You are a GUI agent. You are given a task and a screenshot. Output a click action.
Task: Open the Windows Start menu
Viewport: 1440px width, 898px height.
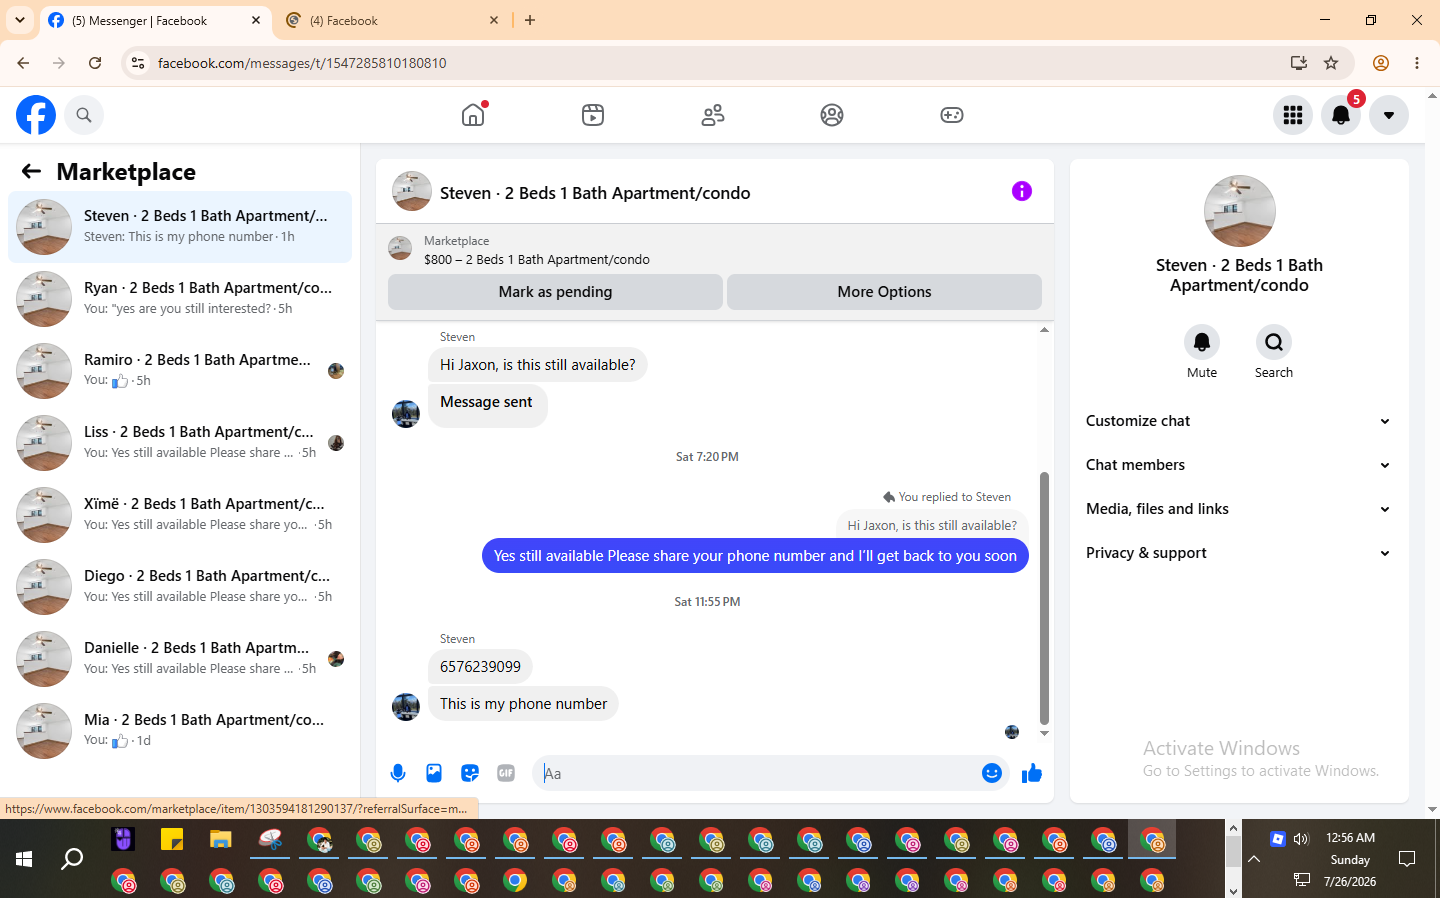24,859
